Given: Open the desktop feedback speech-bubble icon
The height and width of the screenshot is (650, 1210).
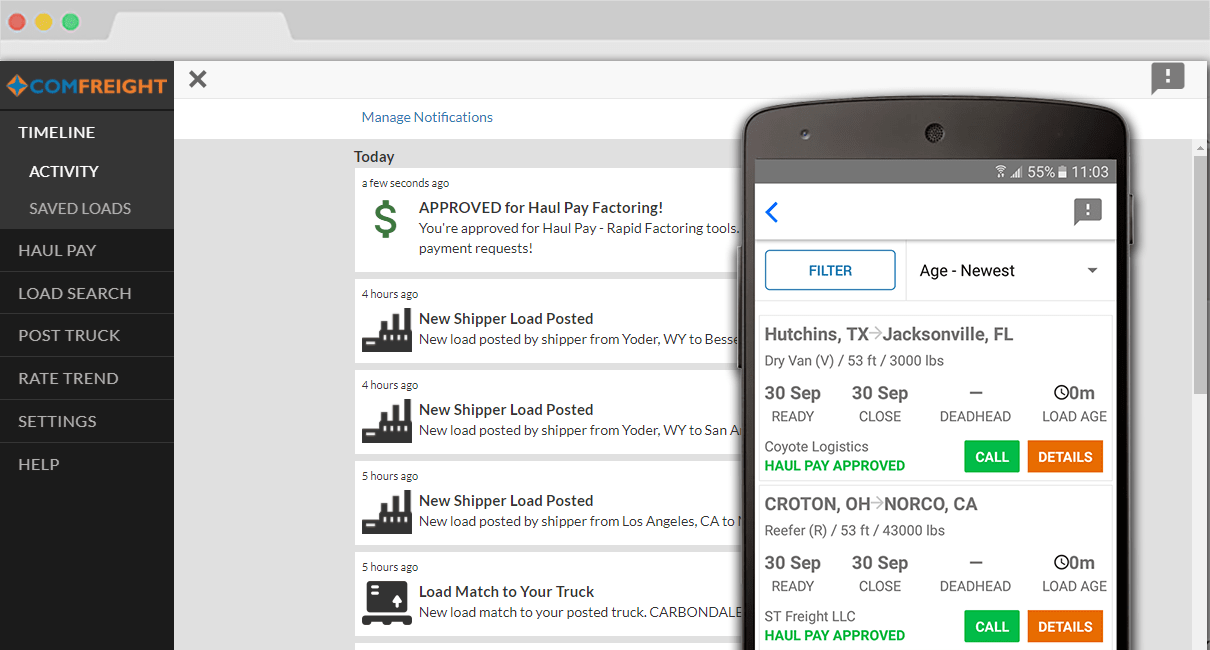Looking at the screenshot, I should pos(1168,78).
